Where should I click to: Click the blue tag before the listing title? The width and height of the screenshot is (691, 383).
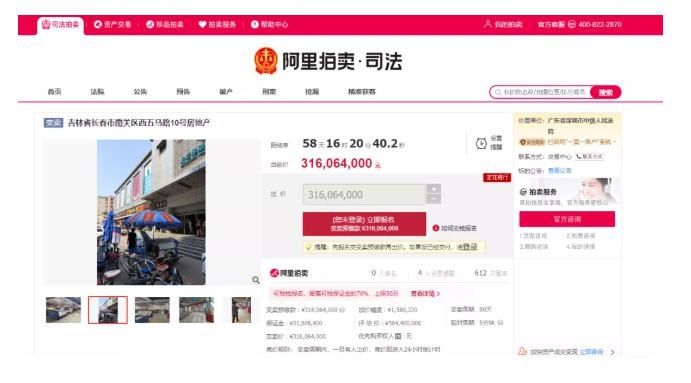pyautogui.click(x=53, y=123)
